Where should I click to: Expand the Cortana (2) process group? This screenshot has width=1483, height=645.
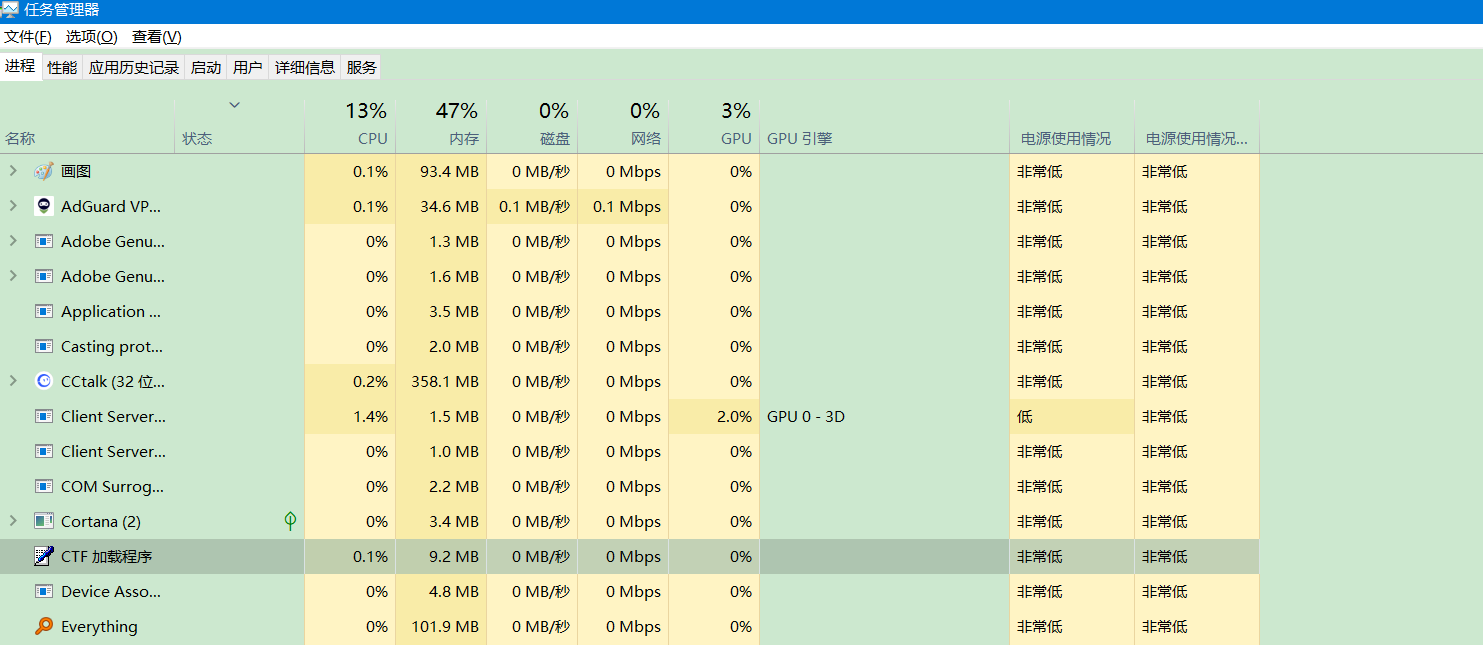(13, 521)
